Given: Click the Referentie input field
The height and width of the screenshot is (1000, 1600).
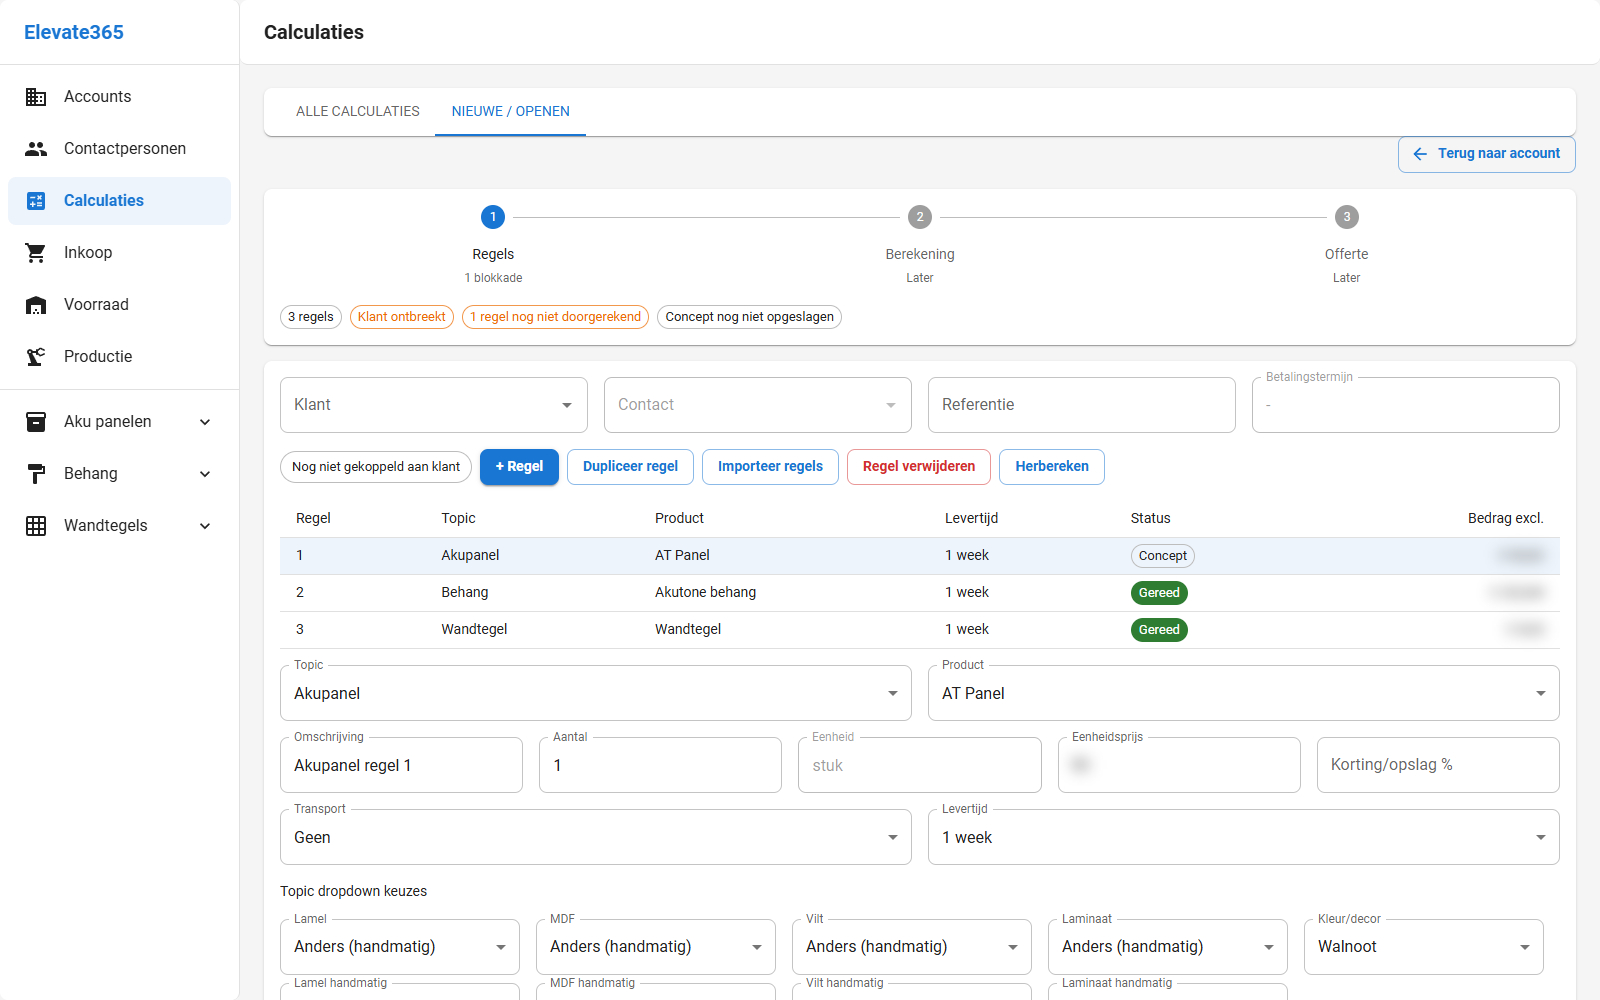Looking at the screenshot, I should coord(1082,405).
